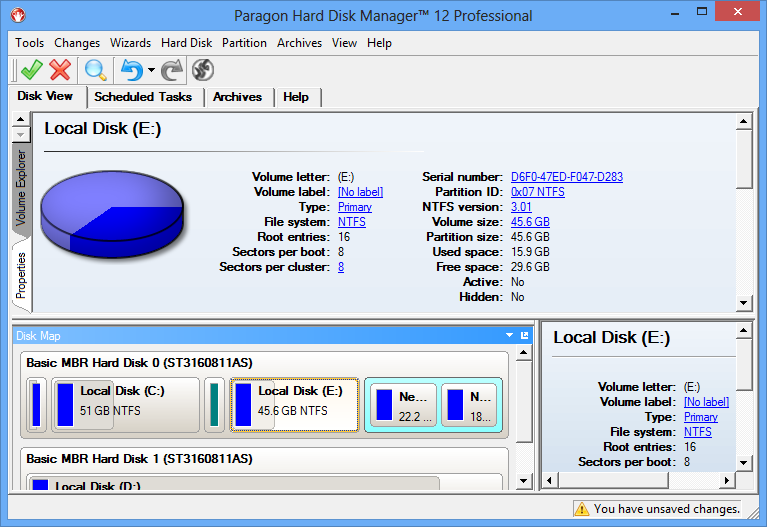Open the Disk Map panel dropdown arrow
The width and height of the screenshot is (767, 527).
[x=509, y=336]
